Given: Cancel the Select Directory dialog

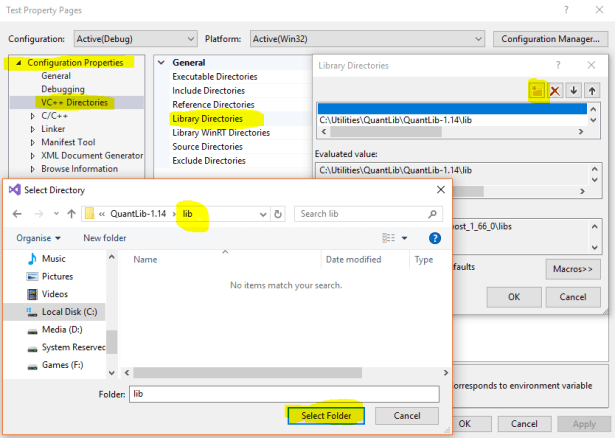Looking at the screenshot, I should (x=407, y=416).
